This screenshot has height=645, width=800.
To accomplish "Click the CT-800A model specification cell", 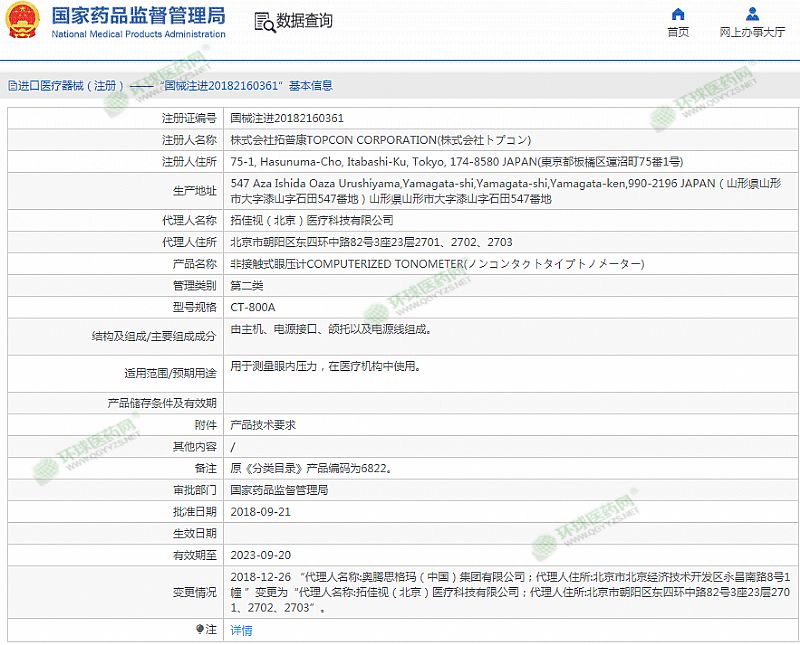I will (252, 307).
